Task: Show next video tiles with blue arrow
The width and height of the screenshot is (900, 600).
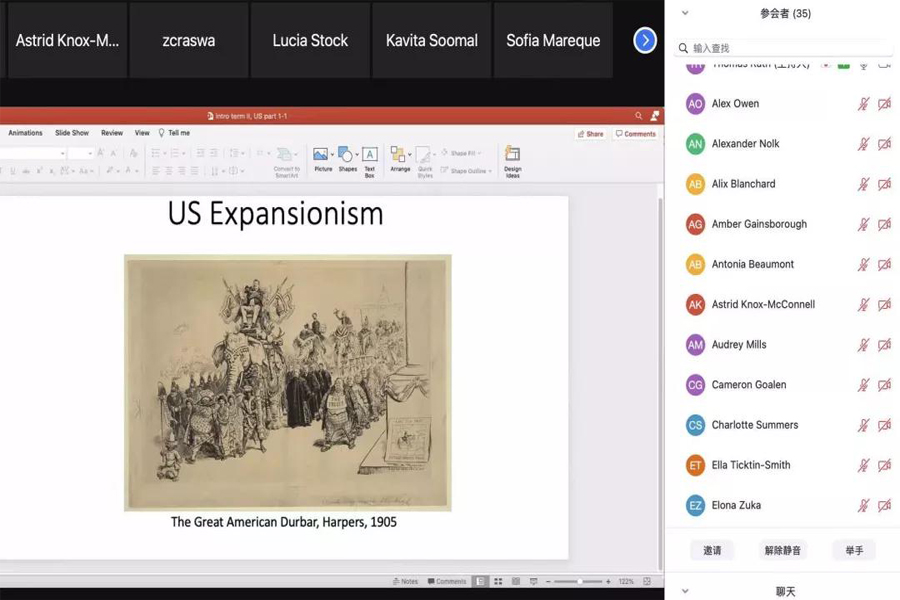Action: [645, 41]
